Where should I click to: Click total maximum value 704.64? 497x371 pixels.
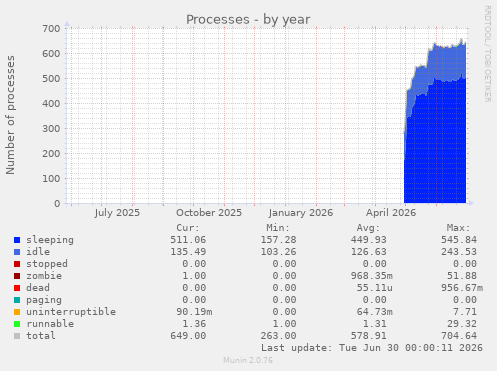(459, 336)
